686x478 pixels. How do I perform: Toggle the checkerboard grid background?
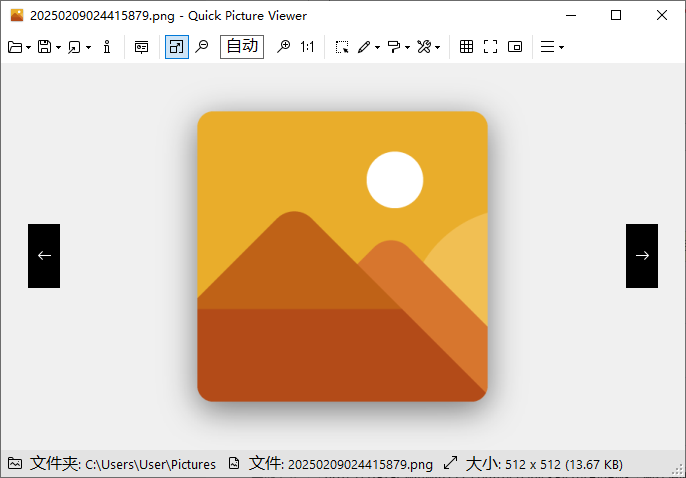(466, 47)
